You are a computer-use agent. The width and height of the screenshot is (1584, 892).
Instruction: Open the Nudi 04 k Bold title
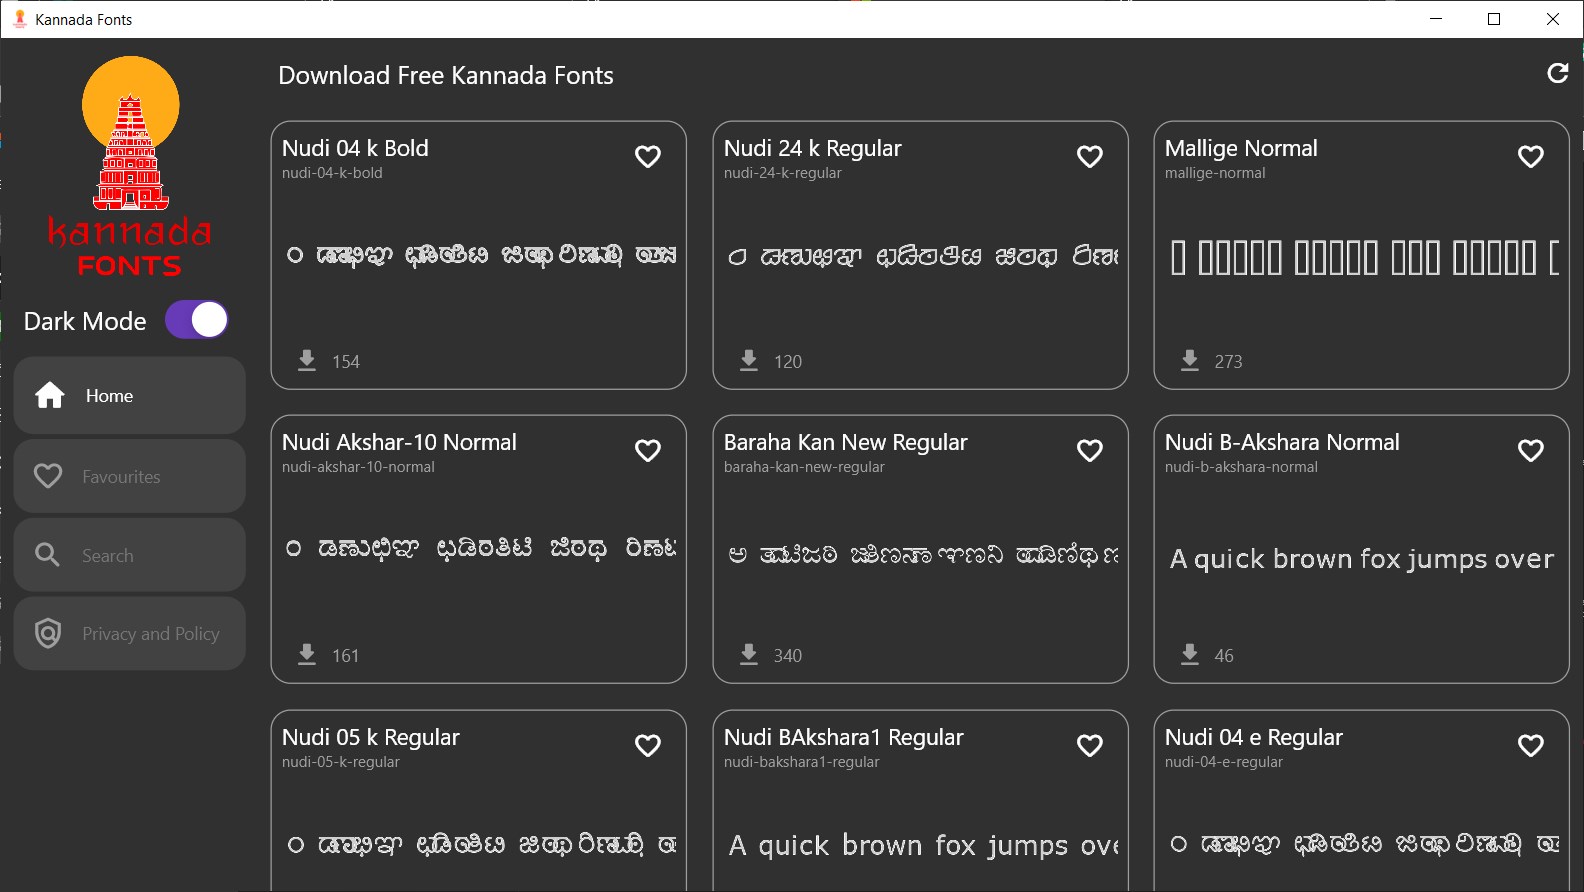(355, 148)
